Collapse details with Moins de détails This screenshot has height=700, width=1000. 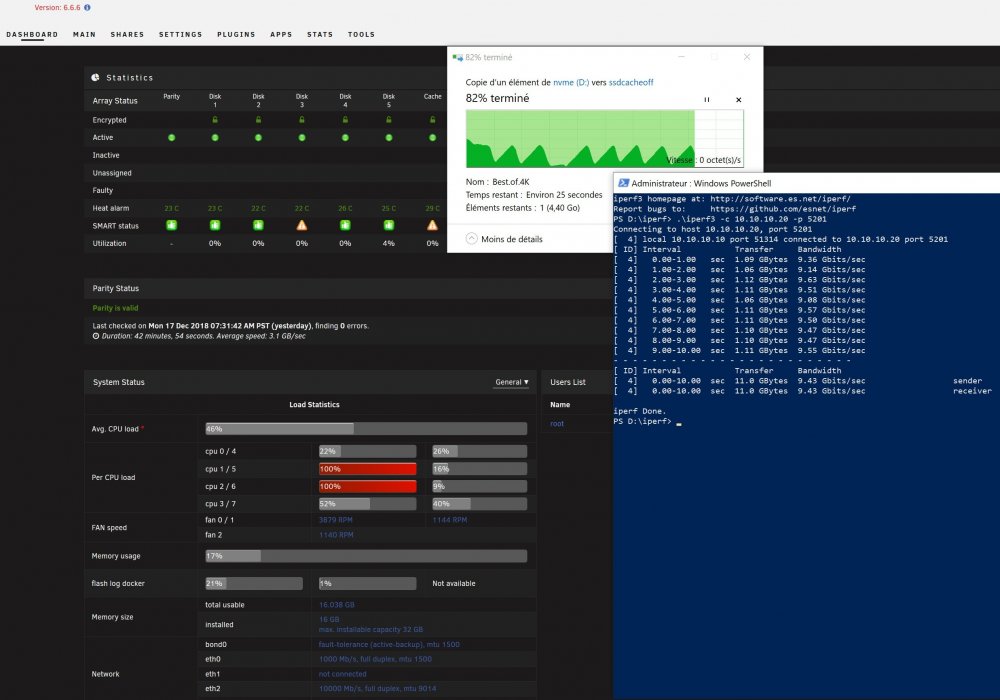click(504, 239)
